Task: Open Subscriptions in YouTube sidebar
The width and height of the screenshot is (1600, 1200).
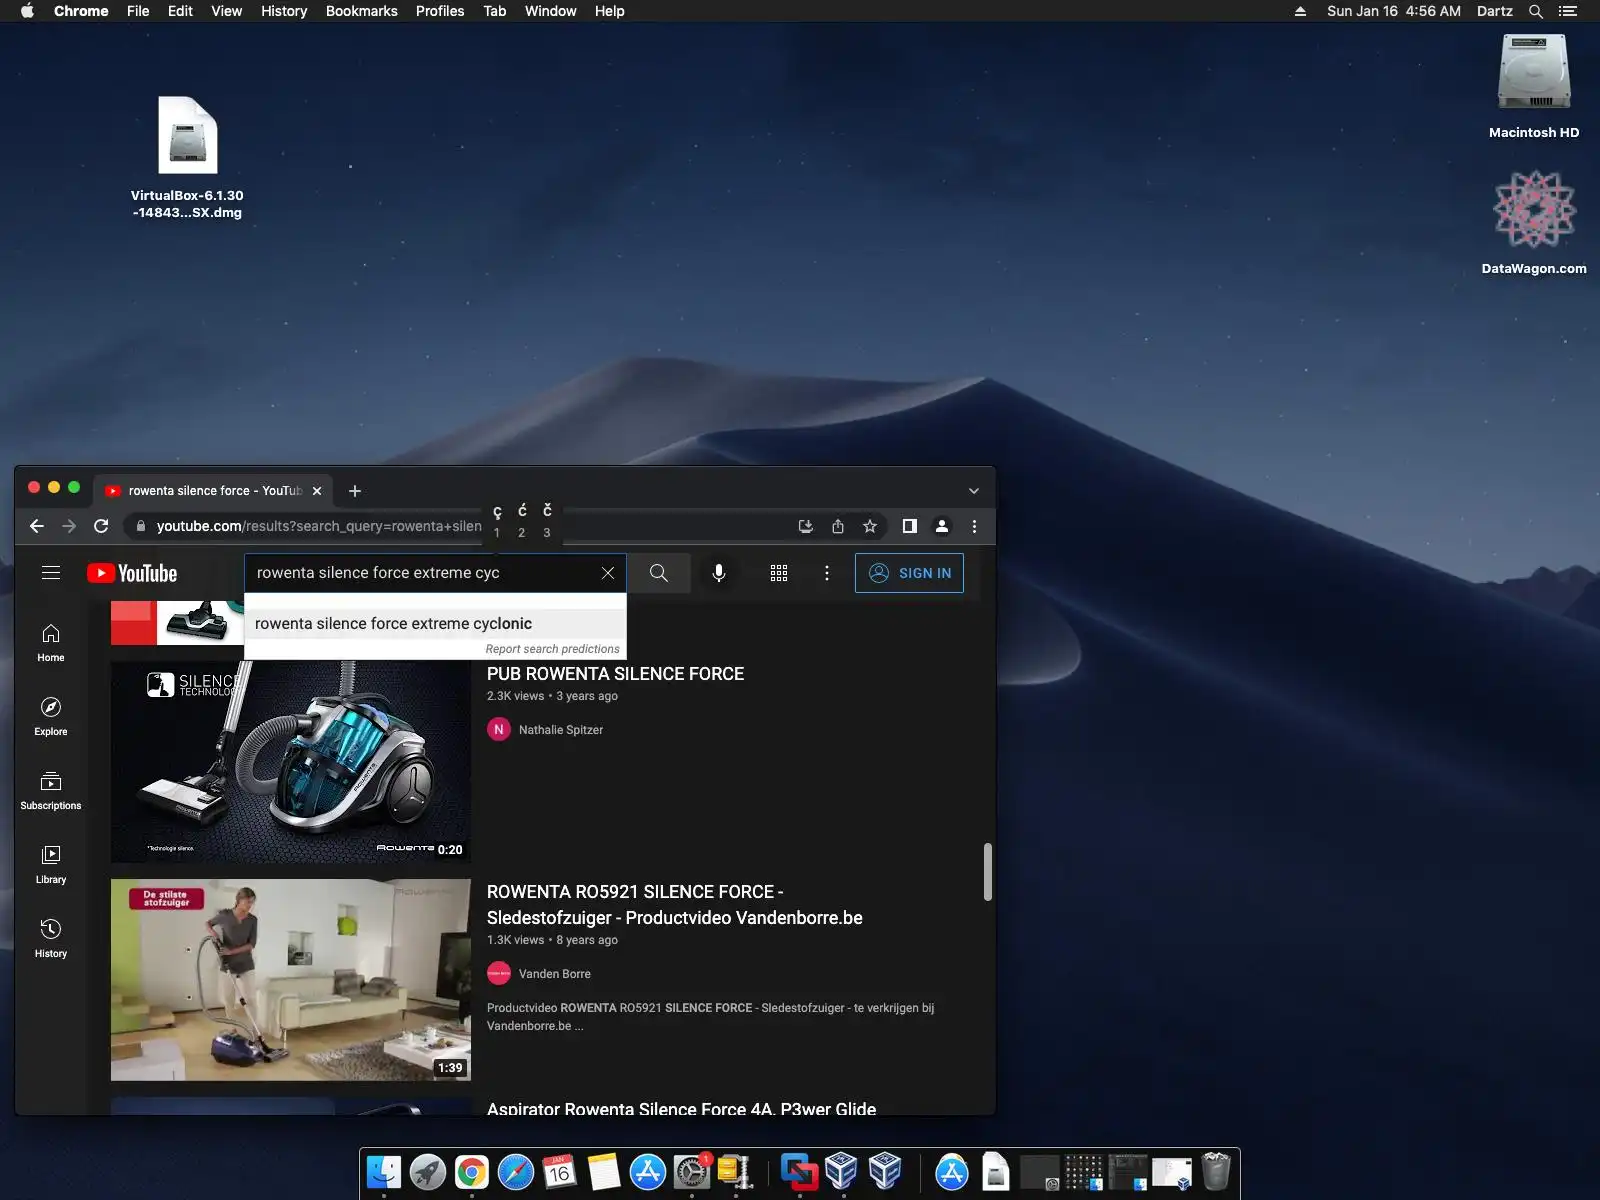Action: pyautogui.click(x=51, y=791)
